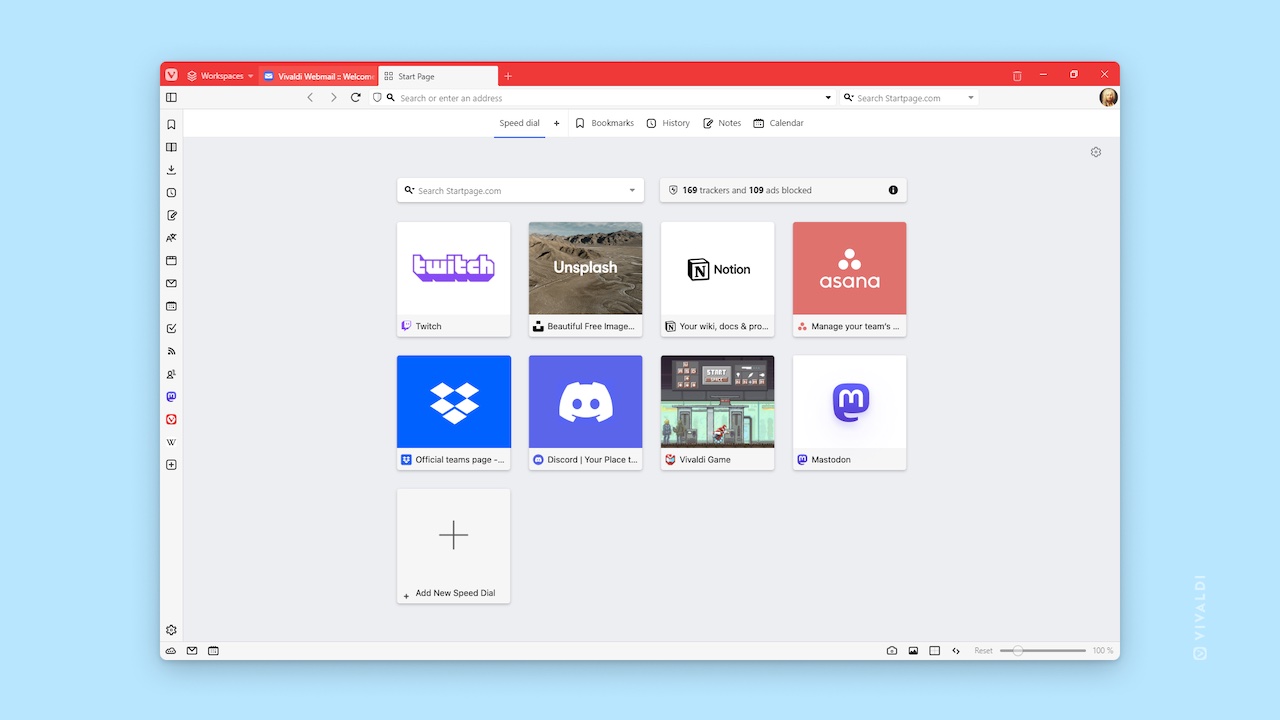1280x720 pixels.
Task: Capture a page screenshot from the status bar
Action: click(x=891, y=650)
